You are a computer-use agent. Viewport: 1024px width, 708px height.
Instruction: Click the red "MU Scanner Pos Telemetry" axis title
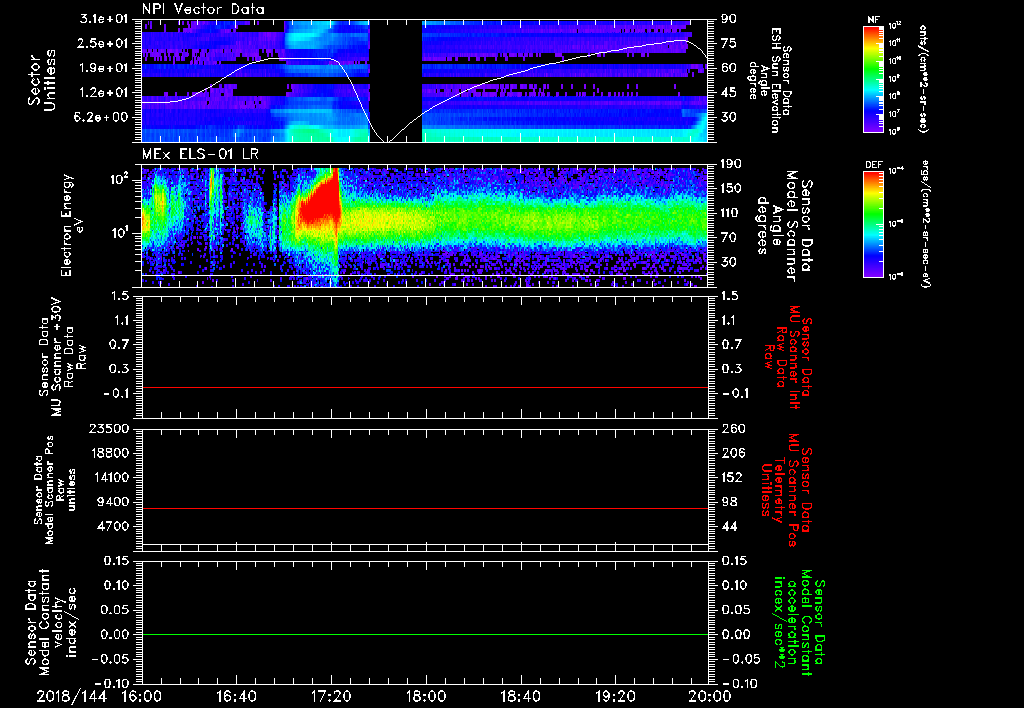click(x=787, y=489)
